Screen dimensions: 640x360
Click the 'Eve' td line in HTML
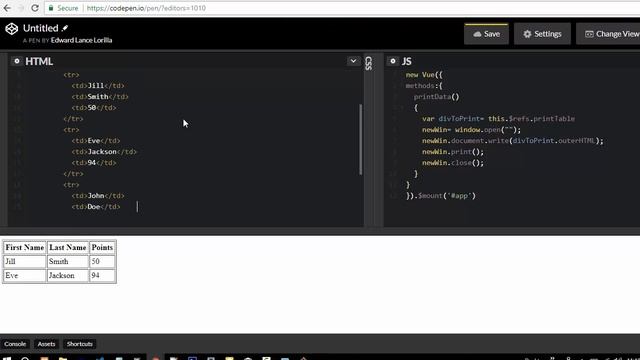click(x=96, y=141)
